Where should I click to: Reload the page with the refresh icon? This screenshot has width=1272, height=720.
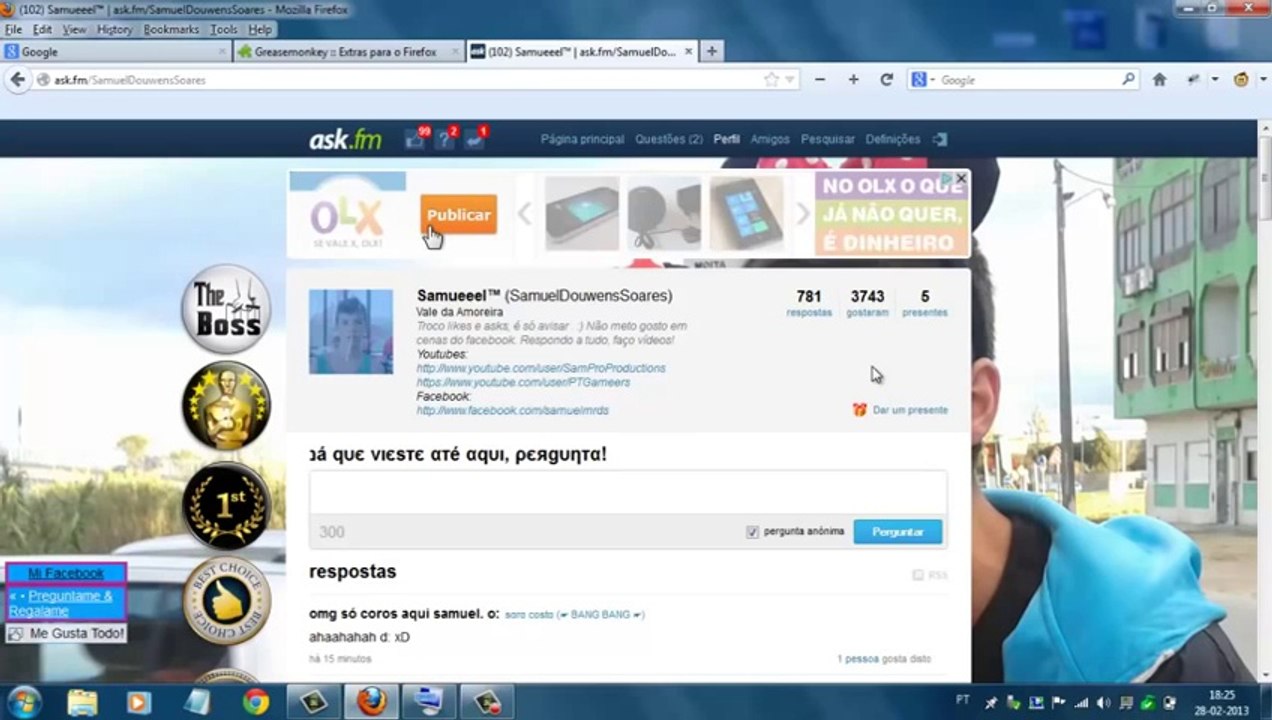pos(886,79)
